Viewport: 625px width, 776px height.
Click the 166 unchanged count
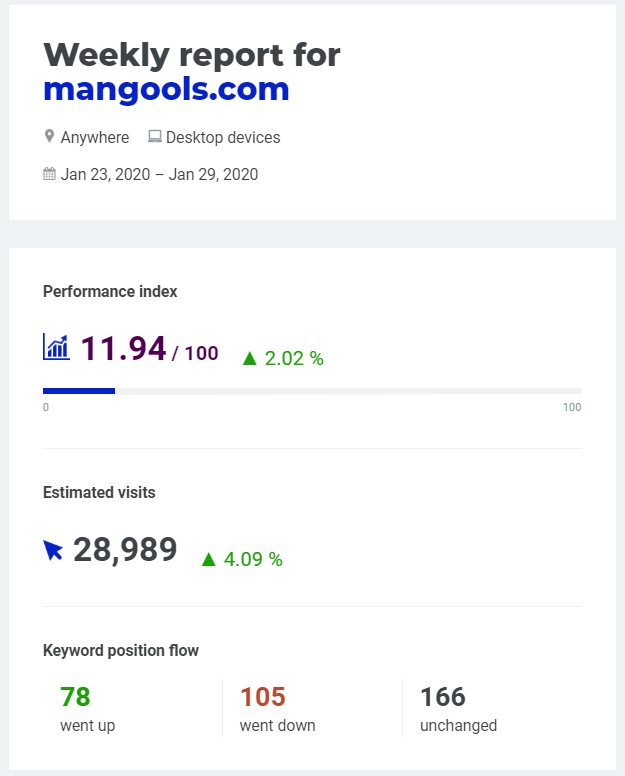443,697
